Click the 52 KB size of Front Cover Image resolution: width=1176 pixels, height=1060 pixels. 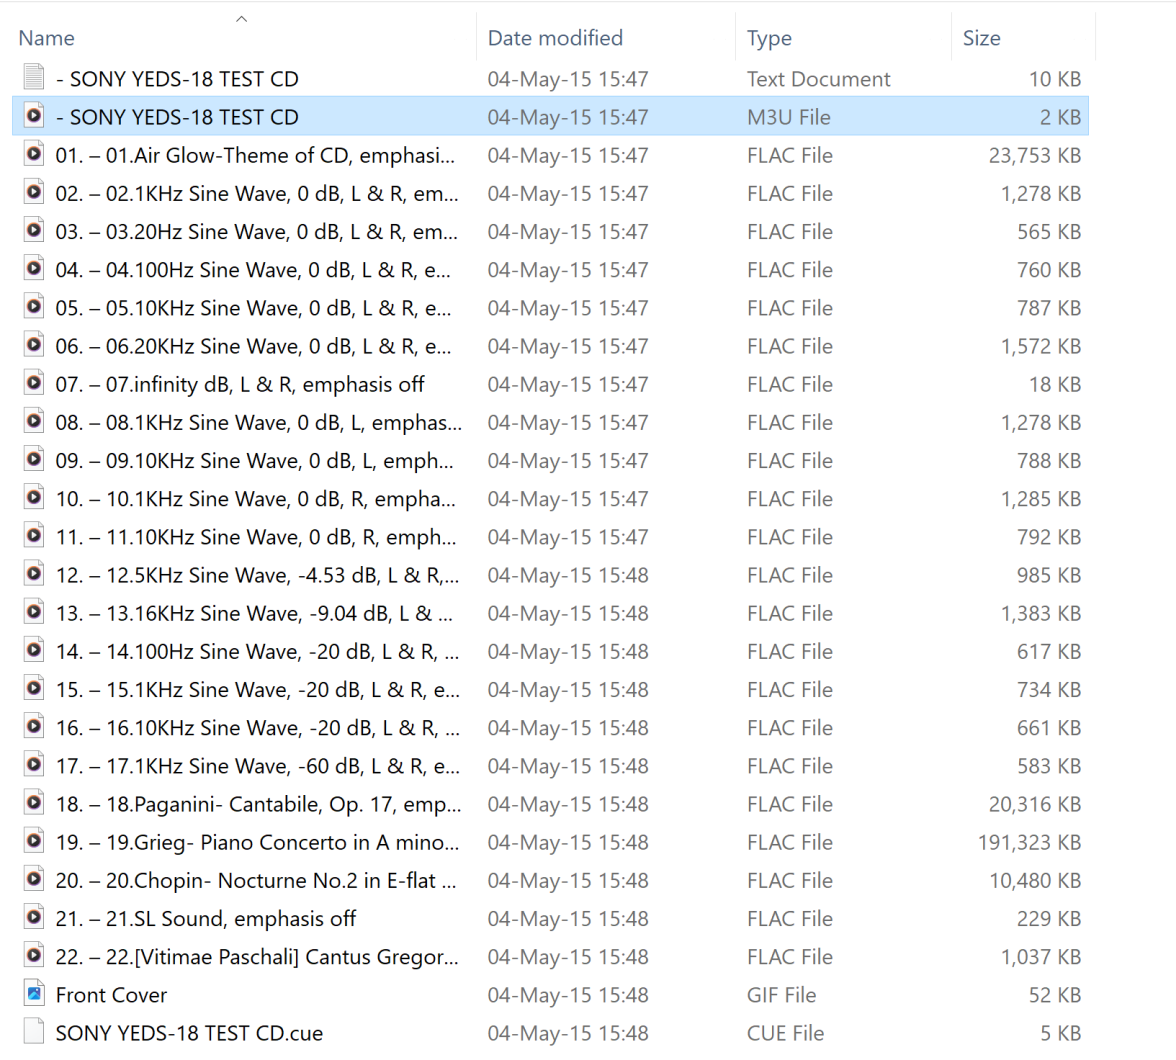tap(1055, 995)
